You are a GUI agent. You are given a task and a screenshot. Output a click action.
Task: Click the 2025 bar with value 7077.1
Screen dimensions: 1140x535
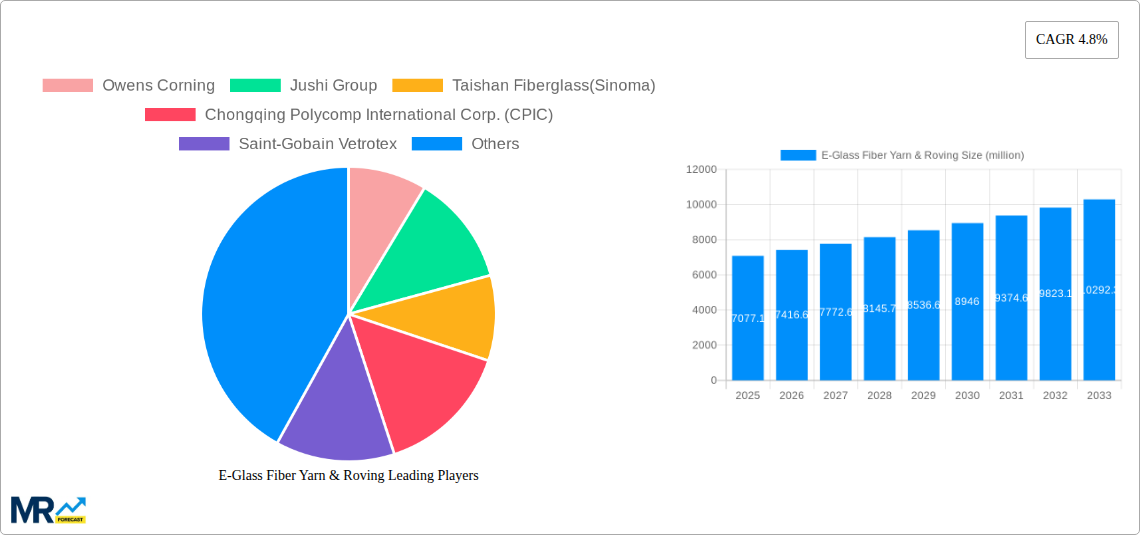[x=748, y=318]
